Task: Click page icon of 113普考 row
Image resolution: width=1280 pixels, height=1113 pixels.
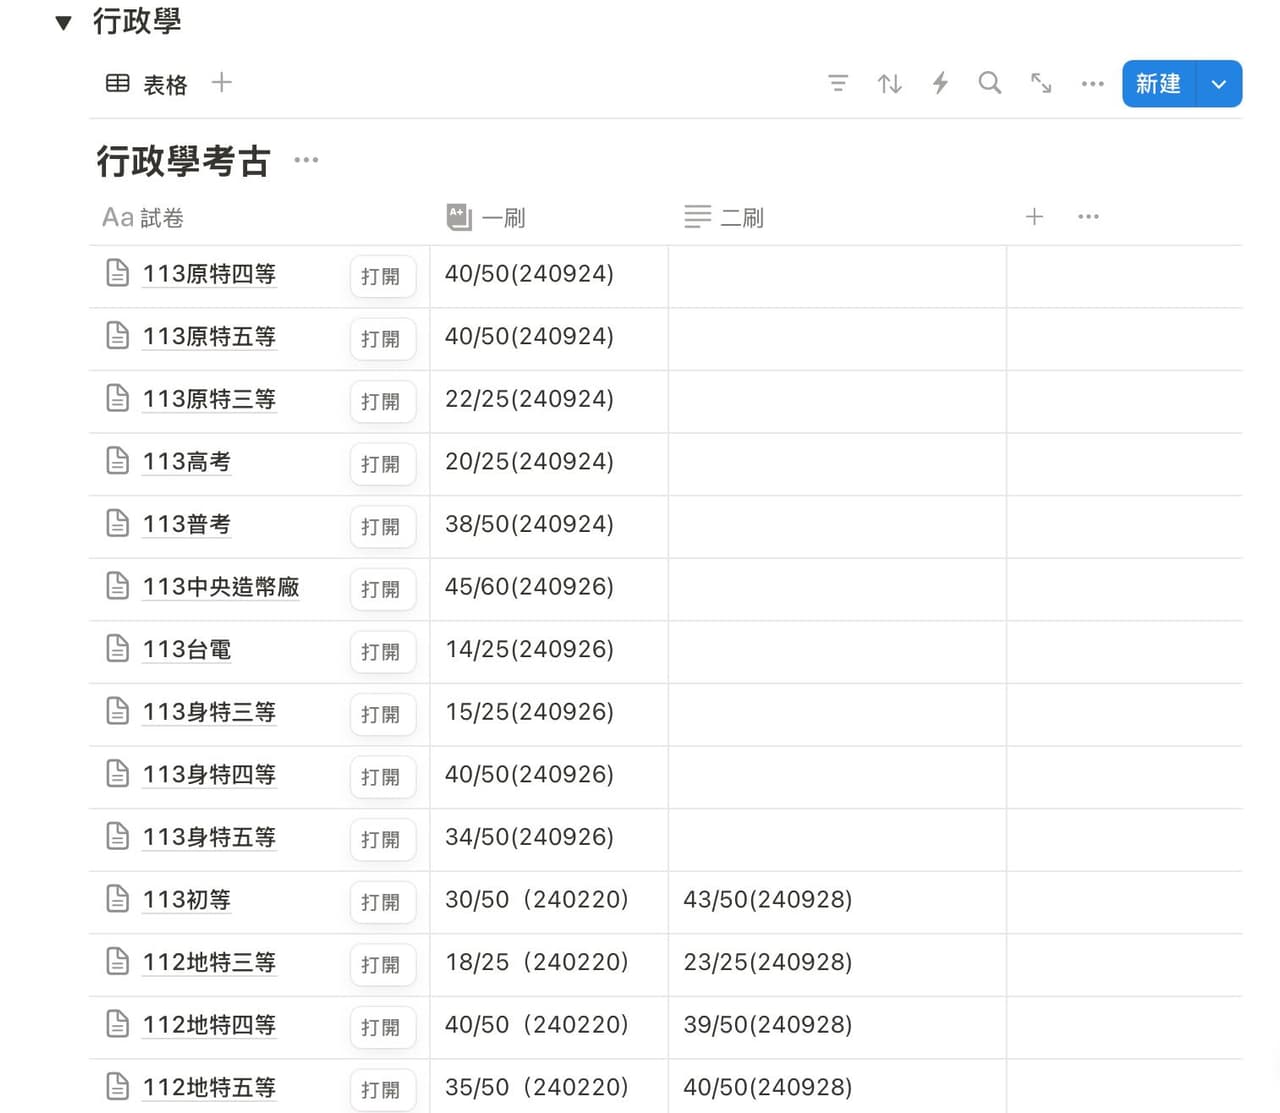Action: click(x=117, y=522)
